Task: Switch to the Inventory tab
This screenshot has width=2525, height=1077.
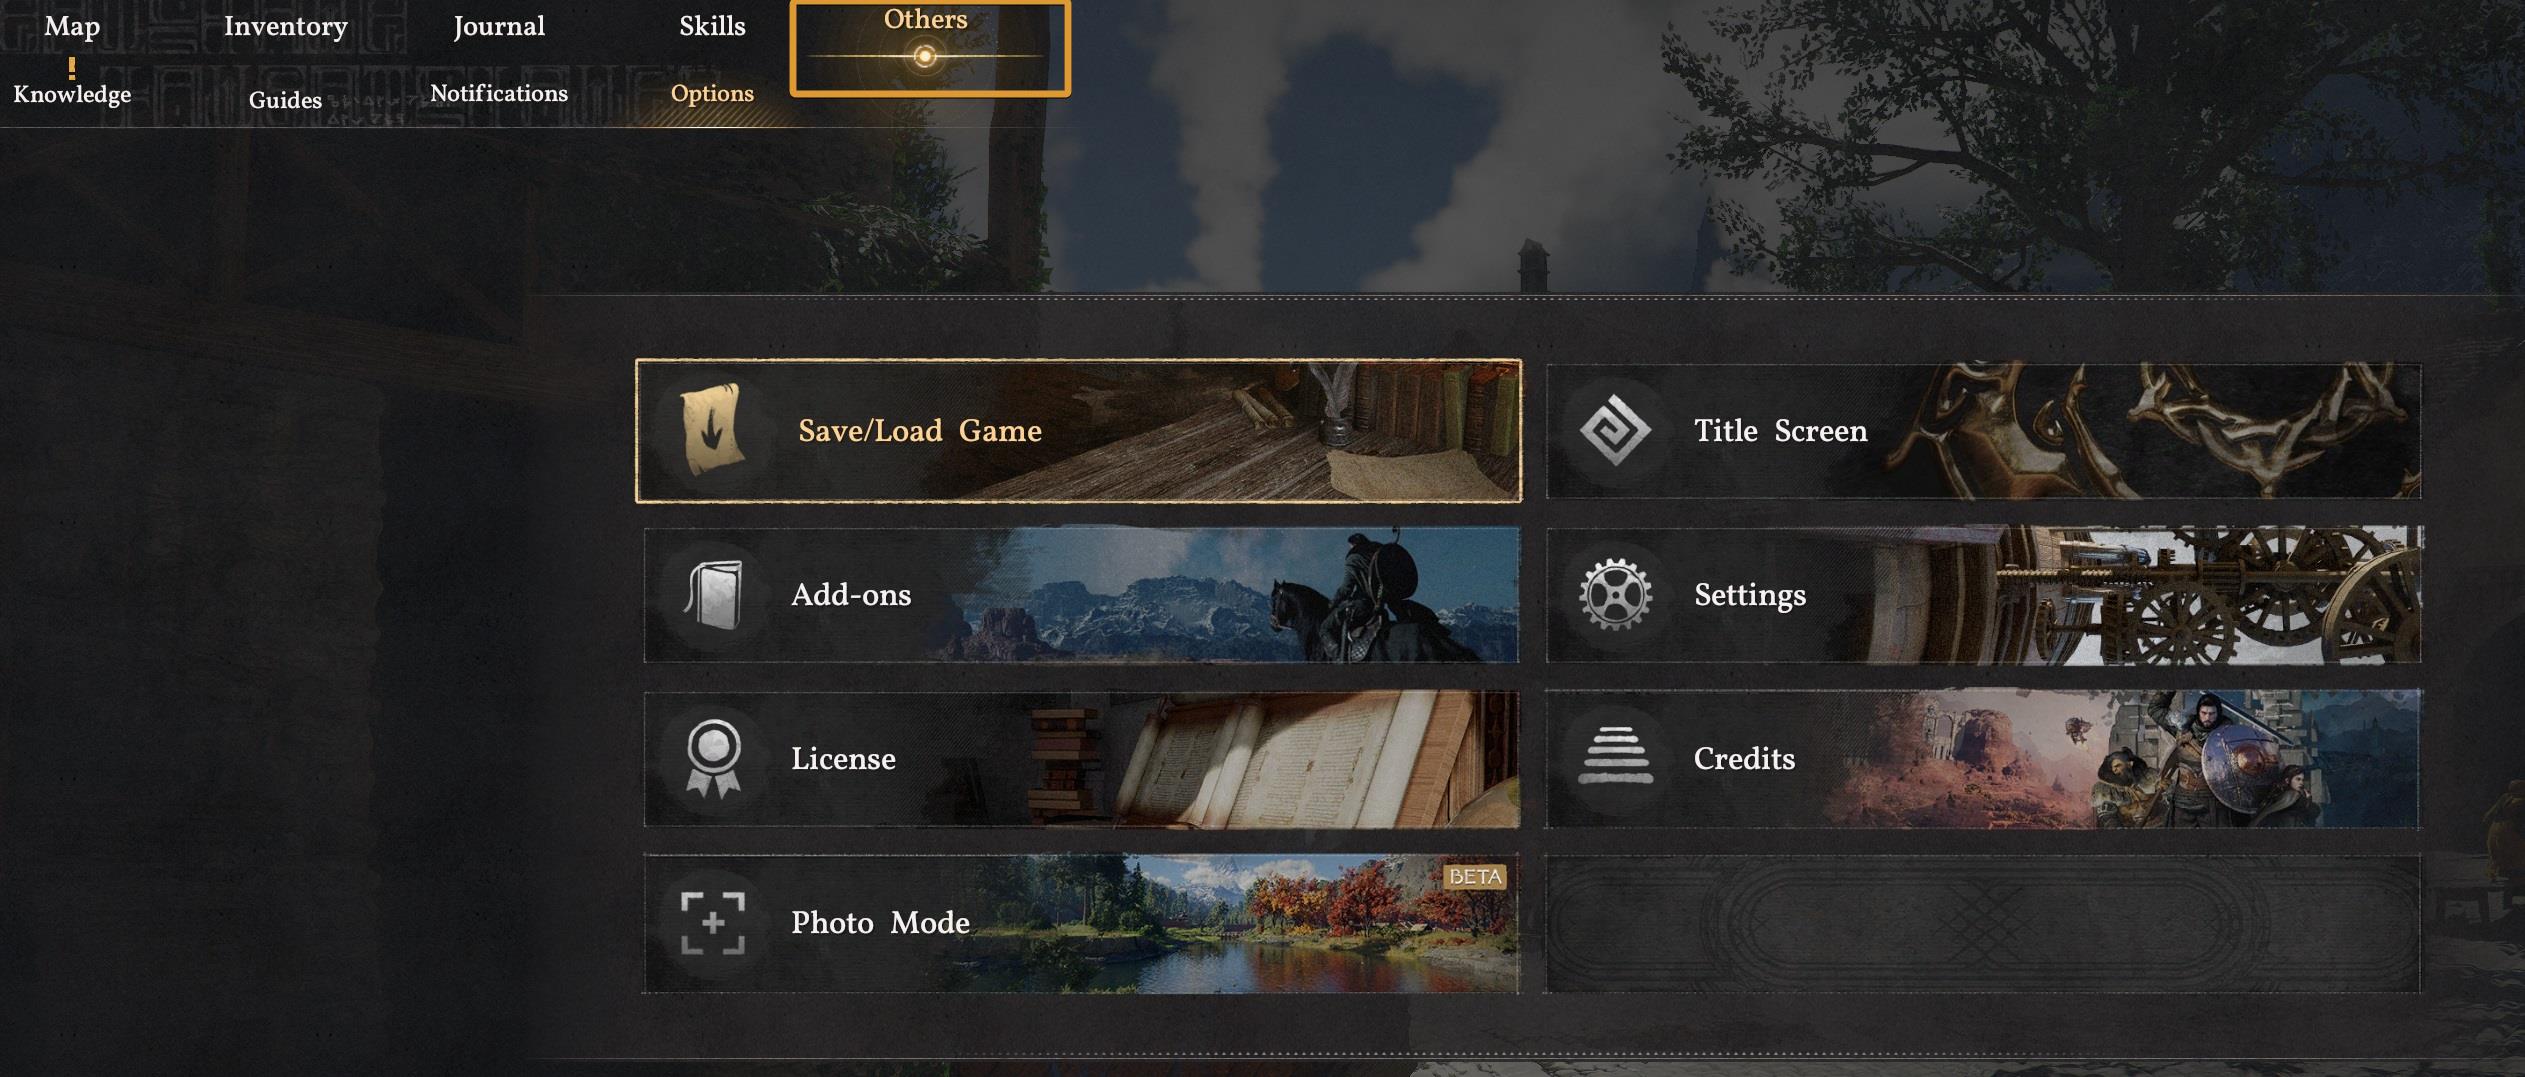Action: (286, 26)
